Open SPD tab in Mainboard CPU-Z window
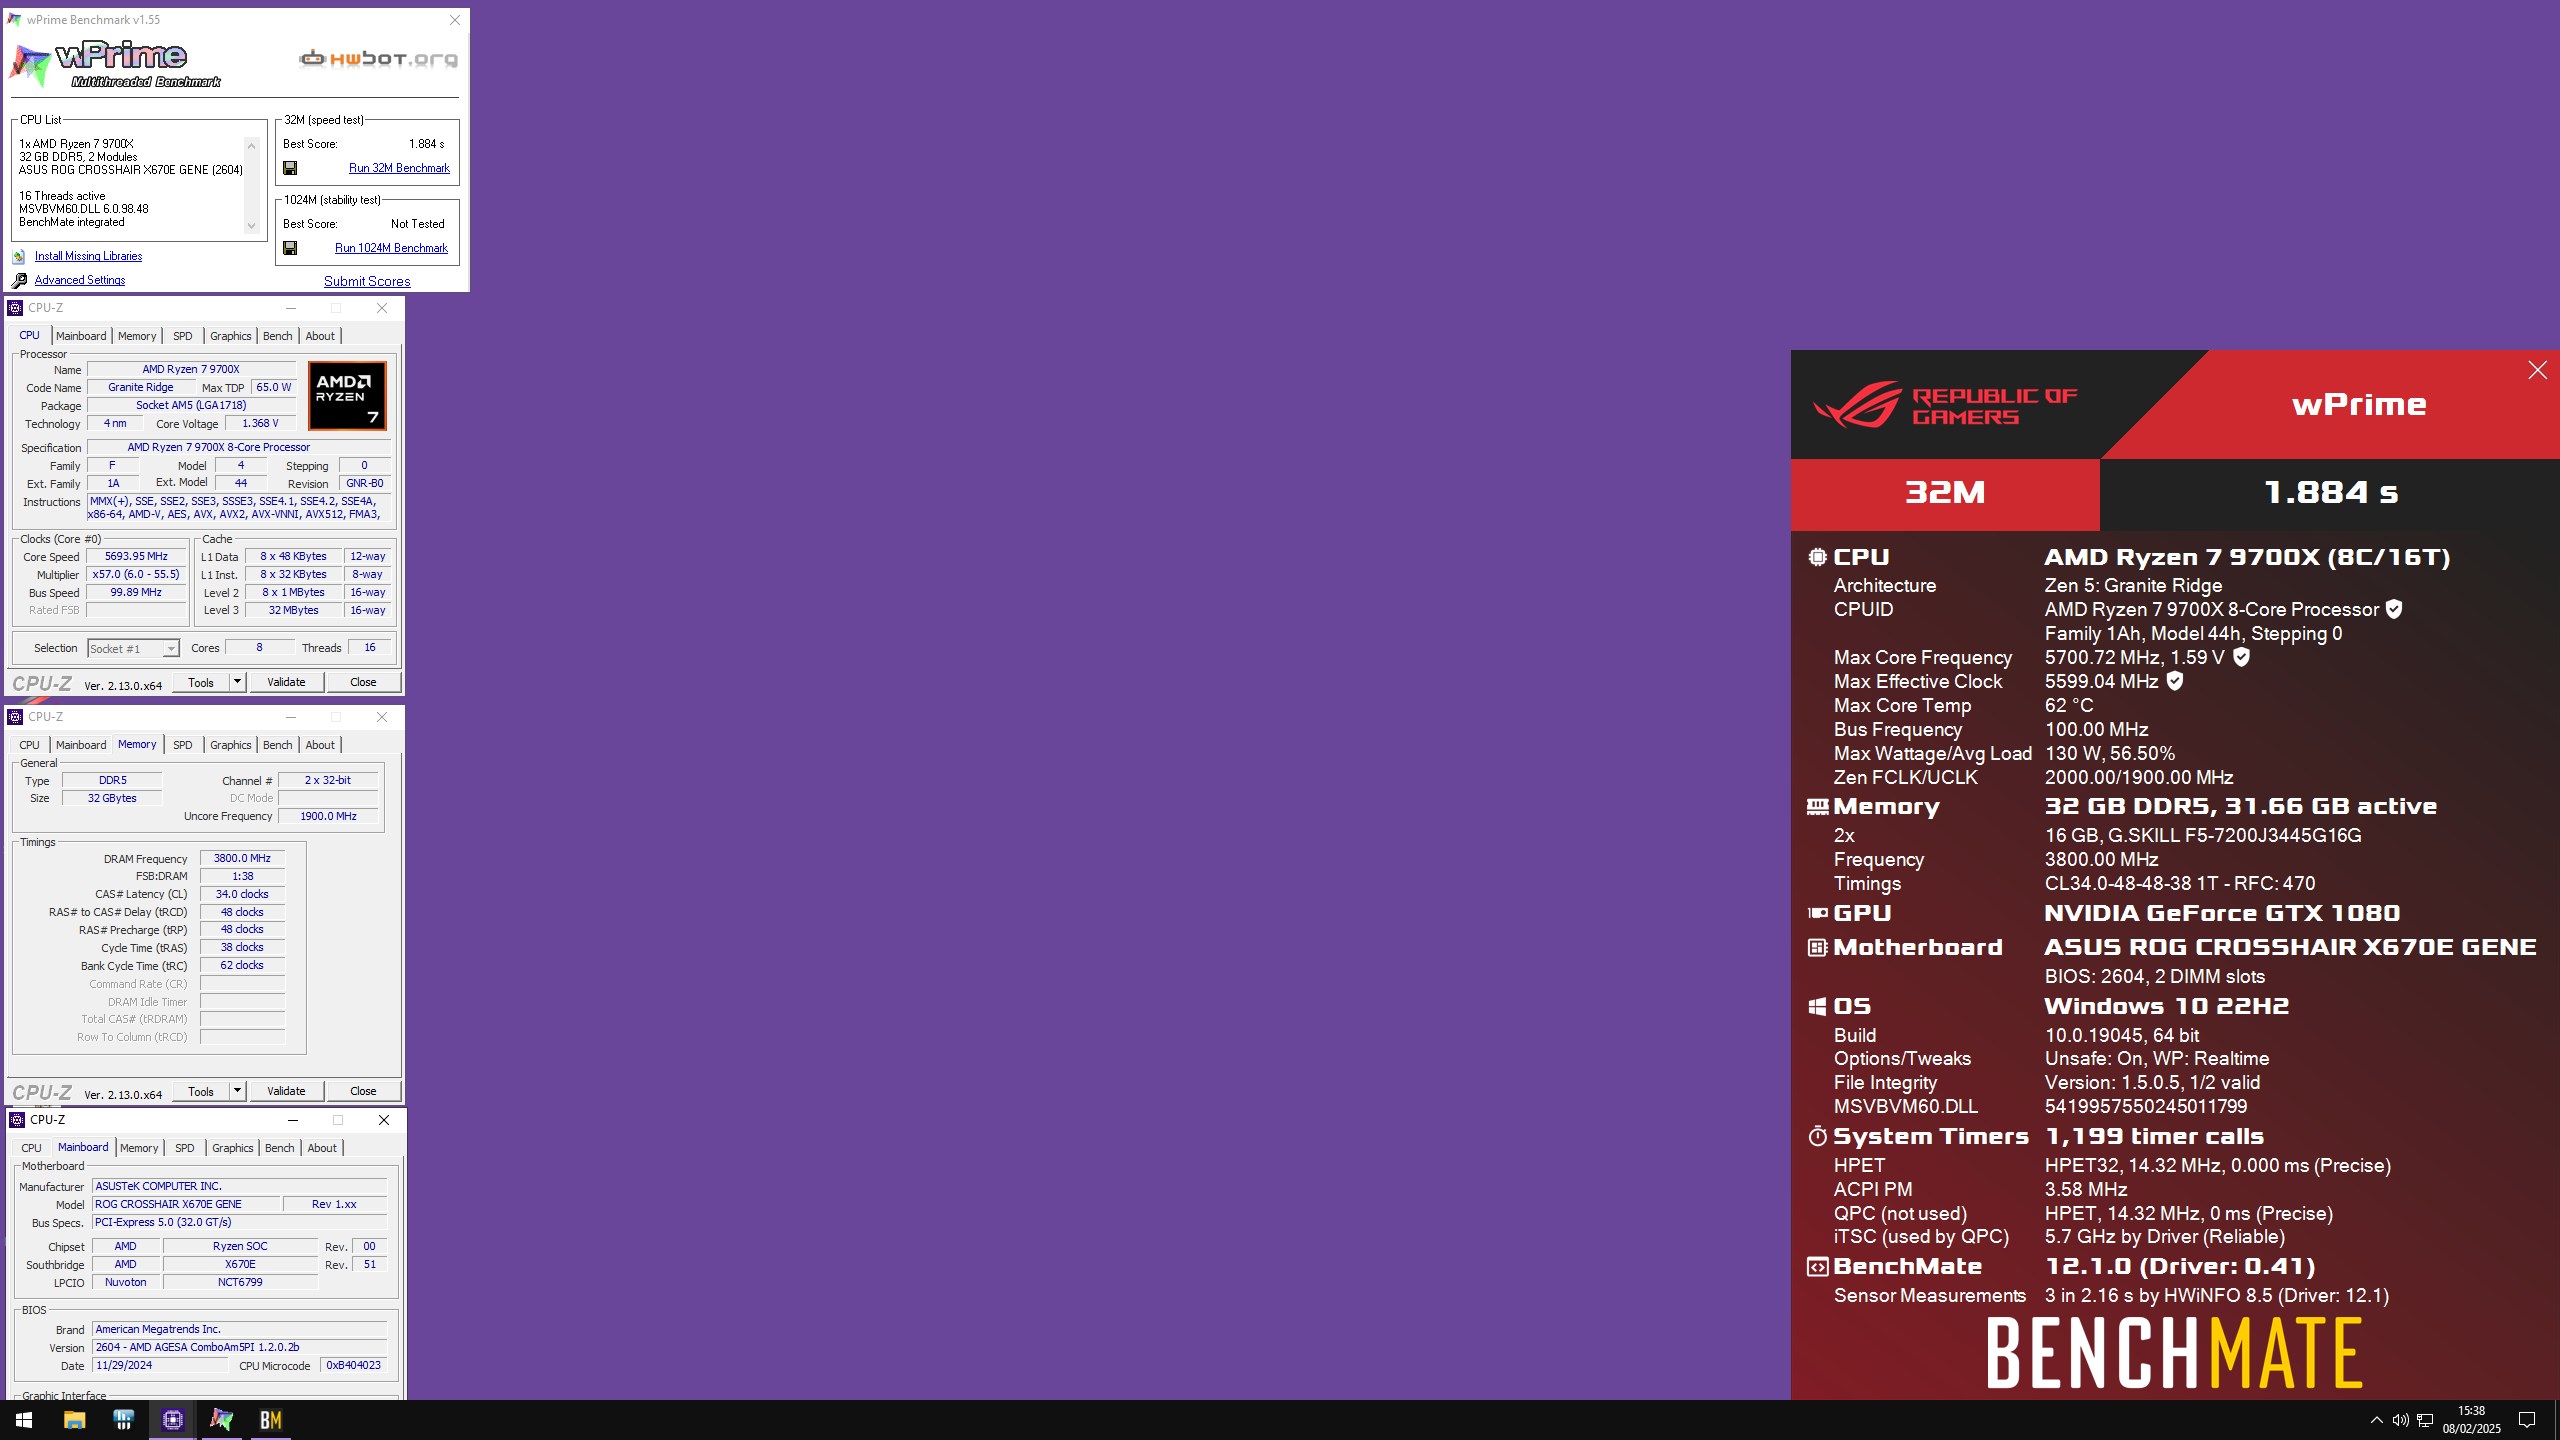2560x1440 pixels. click(x=185, y=1148)
